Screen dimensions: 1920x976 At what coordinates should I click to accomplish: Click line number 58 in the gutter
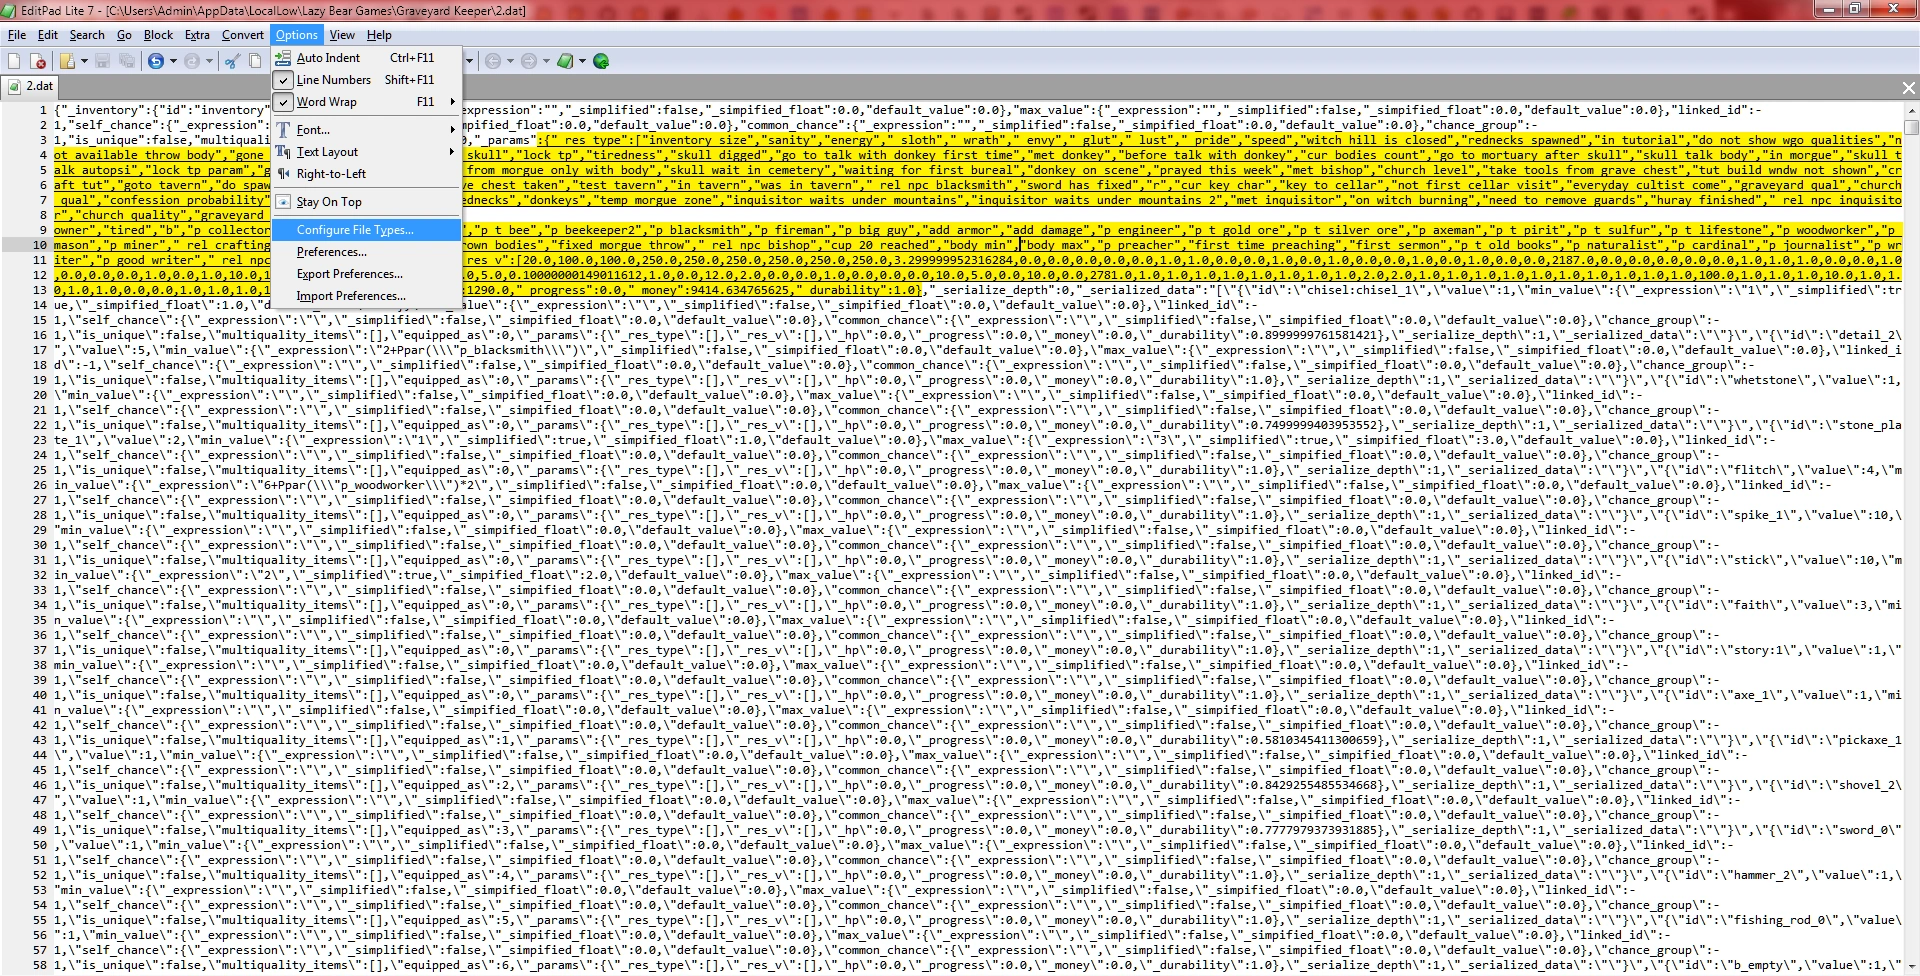pyautogui.click(x=40, y=965)
